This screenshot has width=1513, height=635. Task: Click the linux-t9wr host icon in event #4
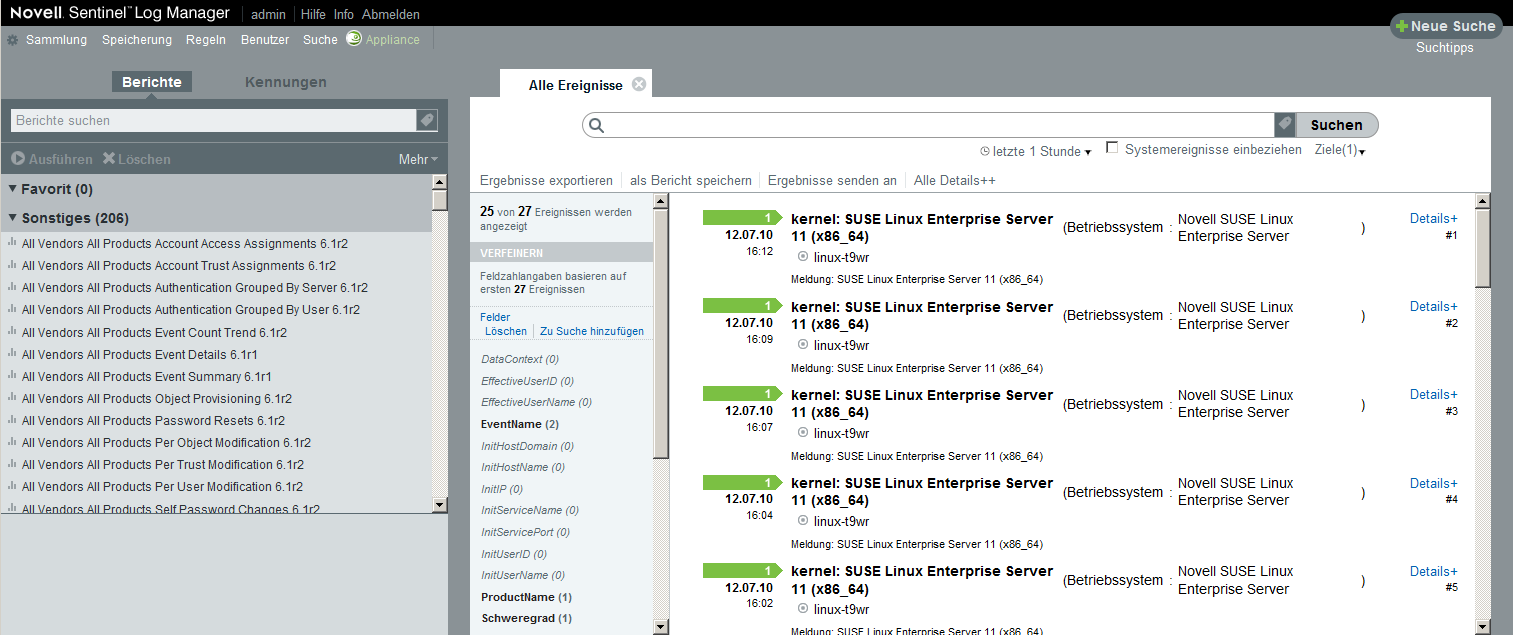pos(803,521)
